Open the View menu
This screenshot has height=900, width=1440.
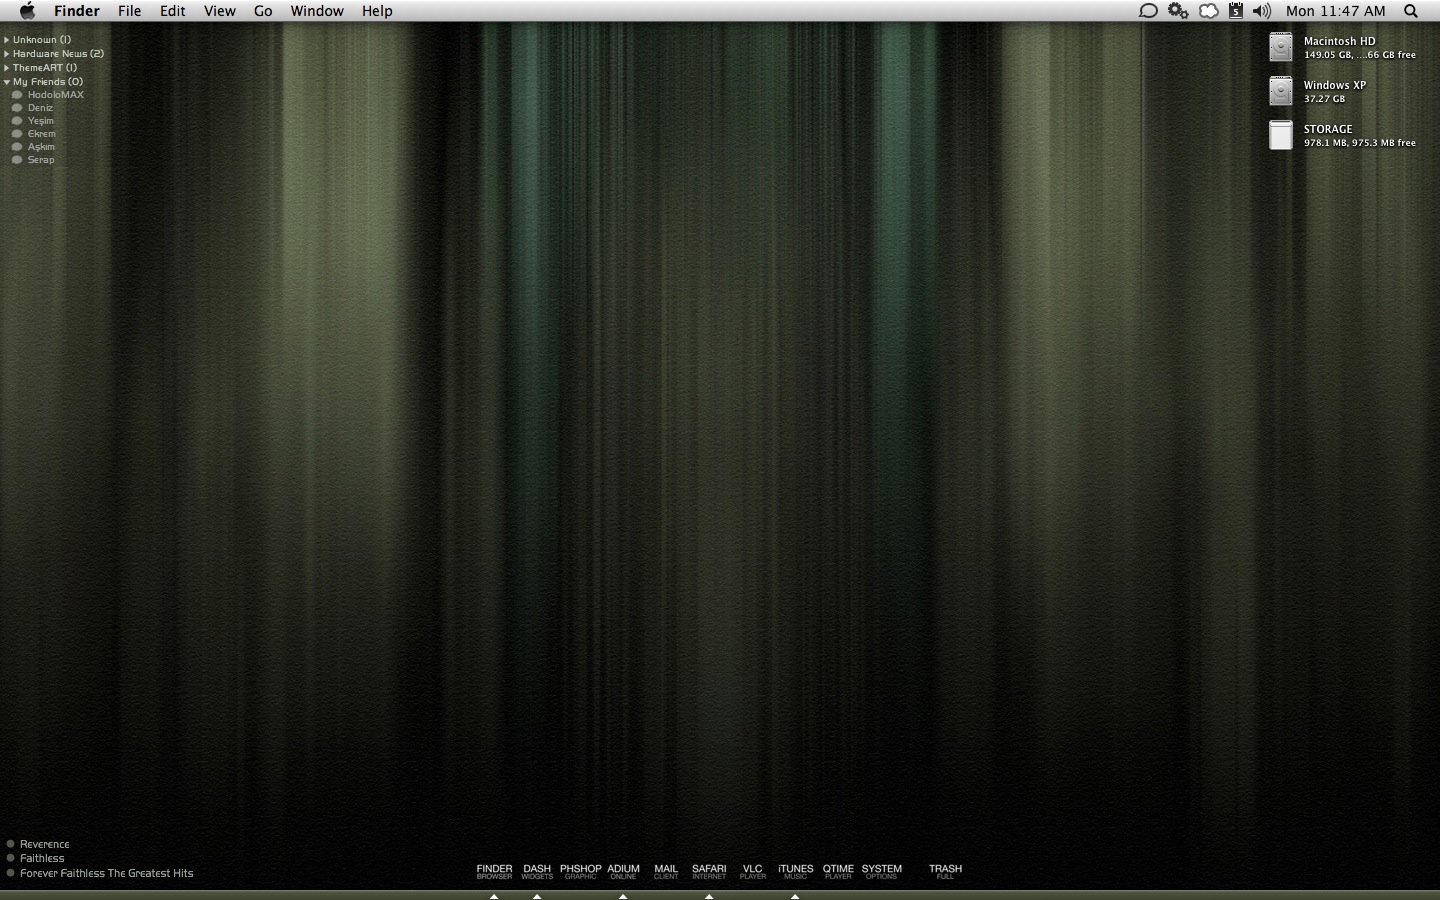[x=220, y=11]
